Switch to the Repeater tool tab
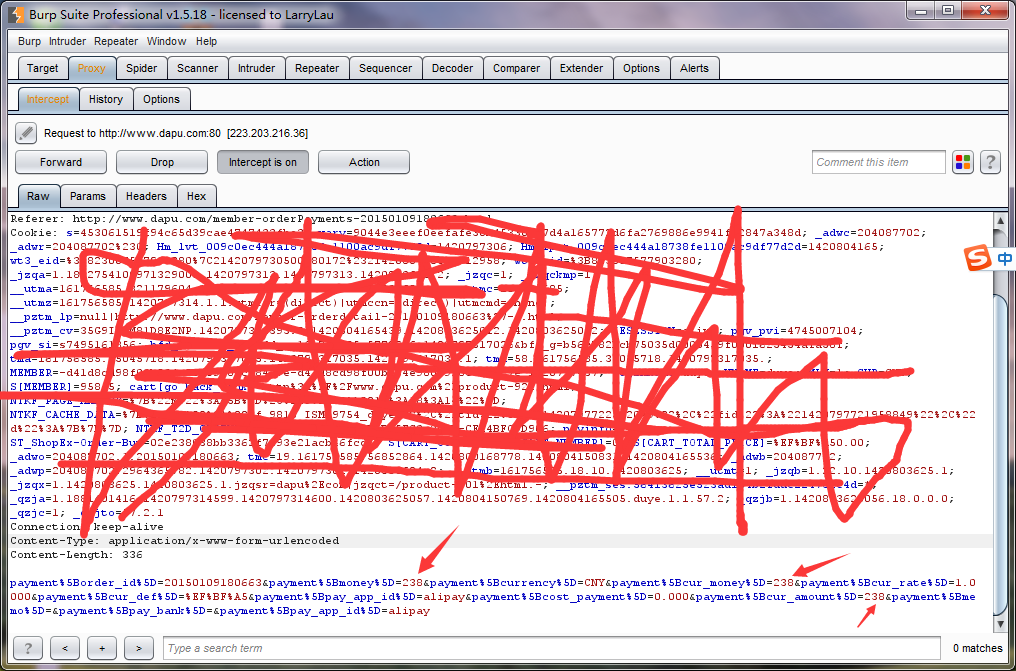Image resolution: width=1016 pixels, height=671 pixels. (x=317, y=68)
